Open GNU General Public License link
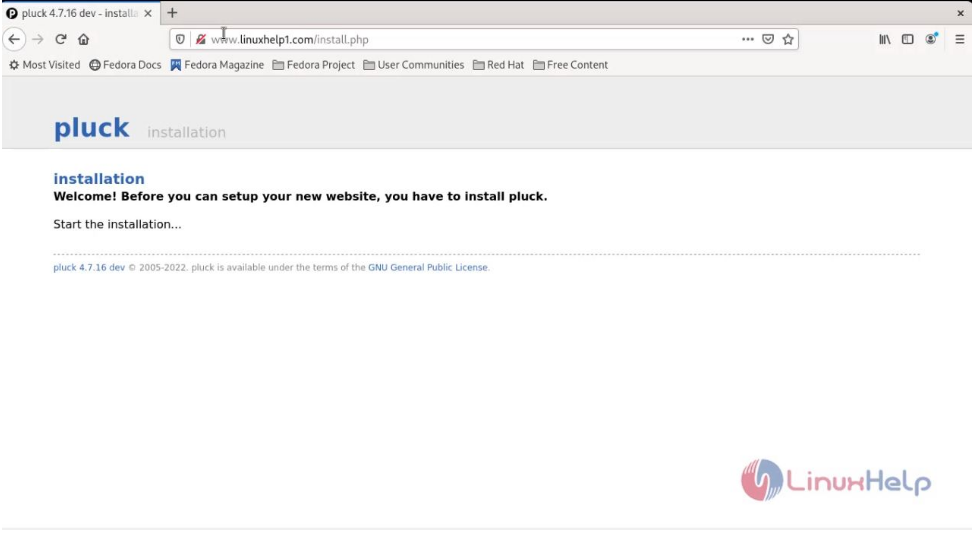 (428, 267)
